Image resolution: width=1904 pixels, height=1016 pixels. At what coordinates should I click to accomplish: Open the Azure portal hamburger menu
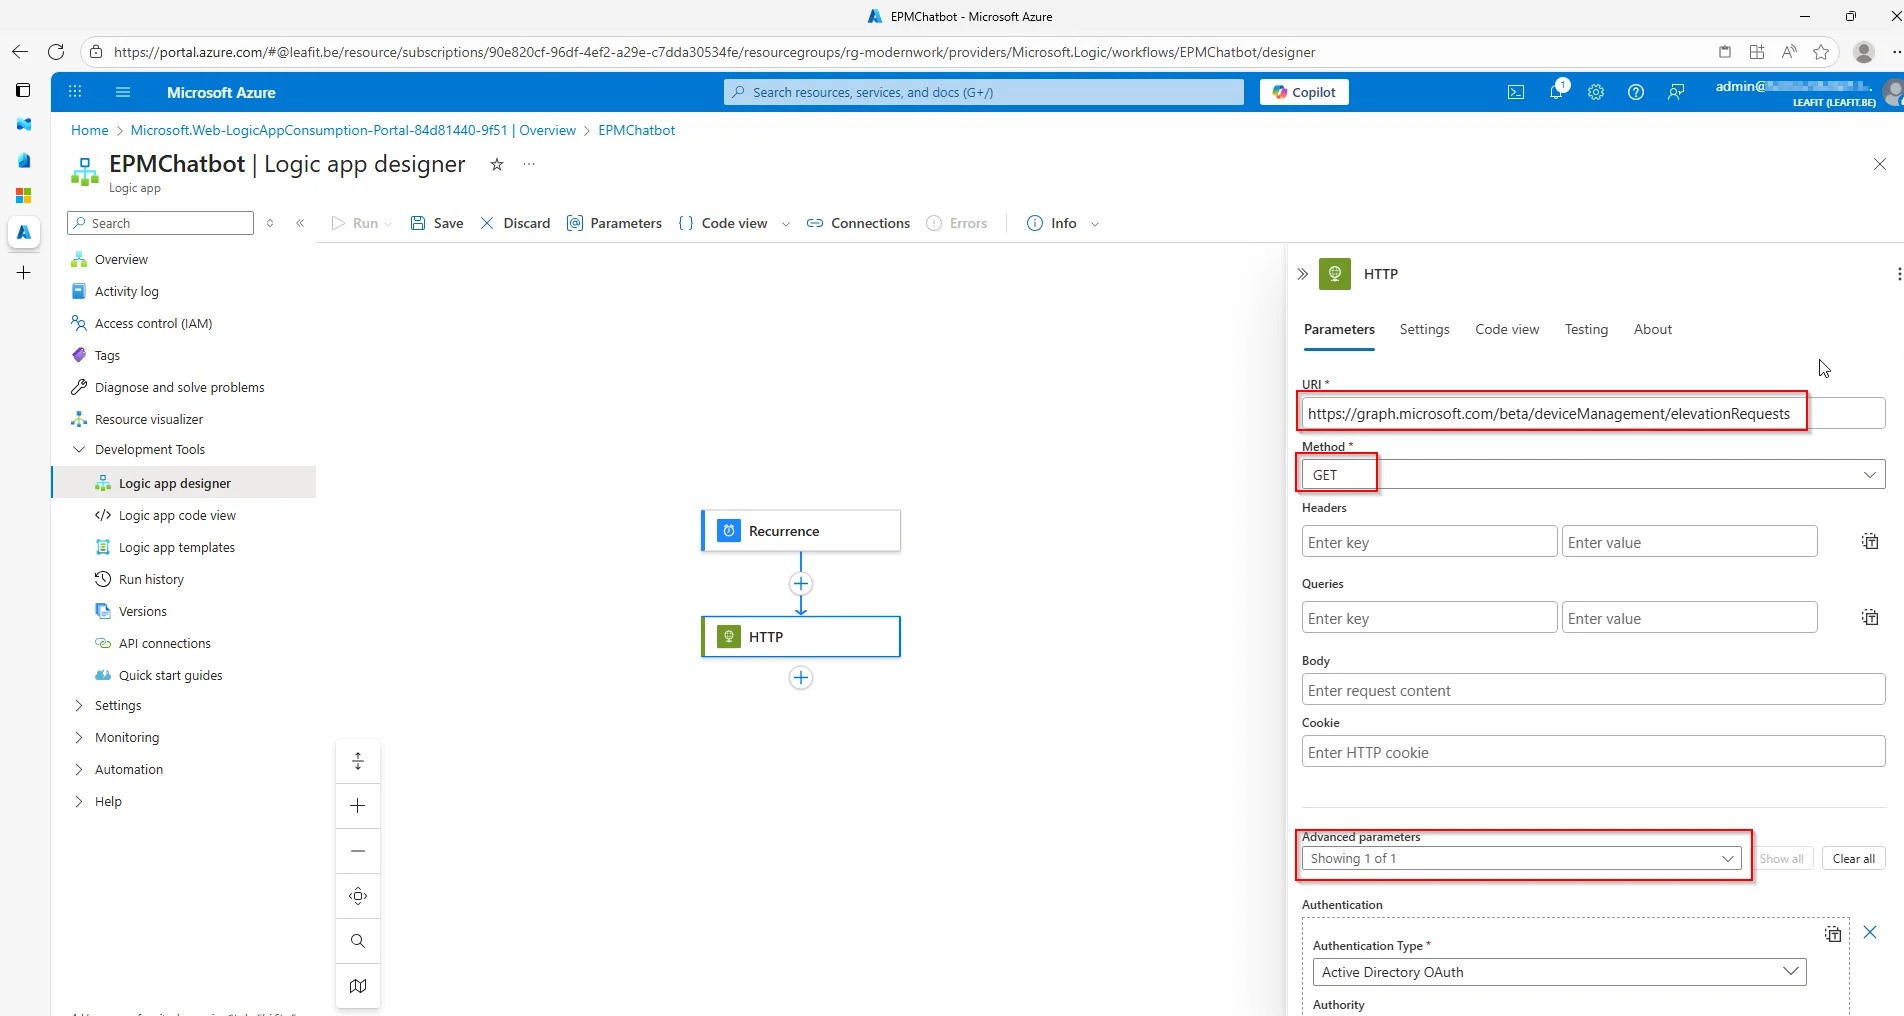point(123,92)
